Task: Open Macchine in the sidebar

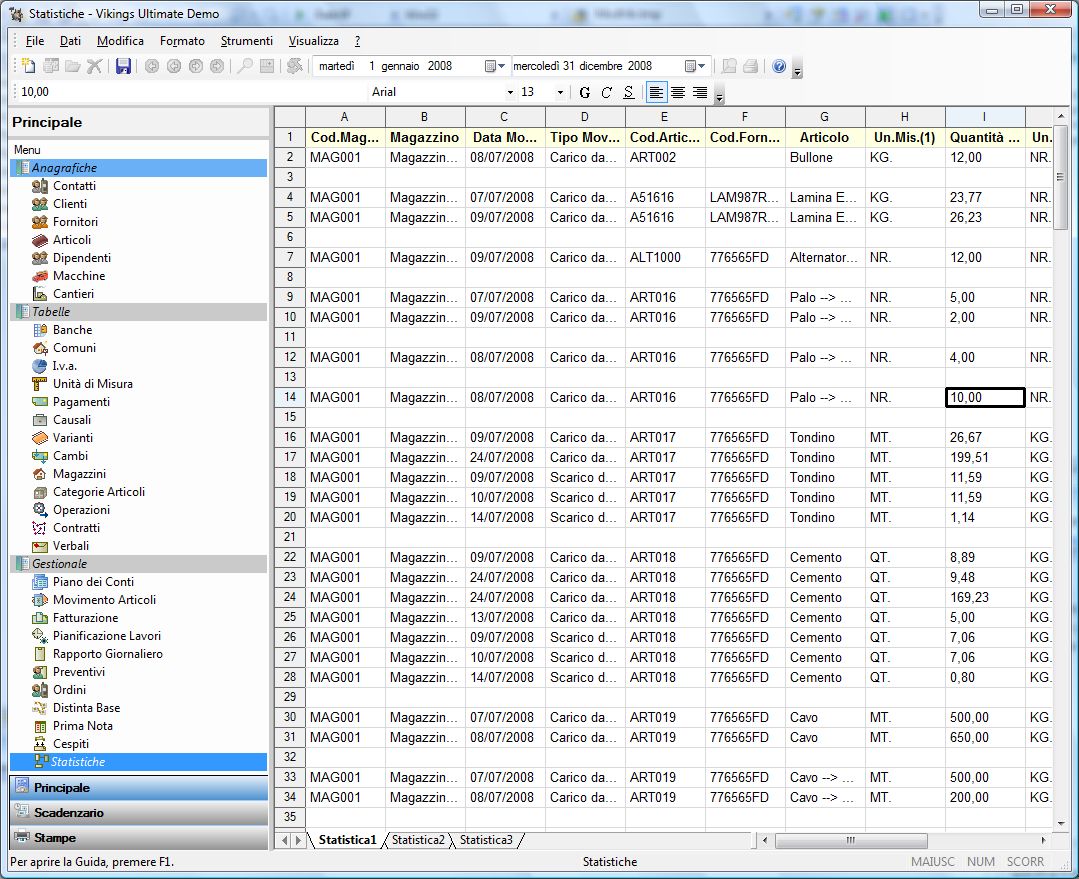Action: 78,275
